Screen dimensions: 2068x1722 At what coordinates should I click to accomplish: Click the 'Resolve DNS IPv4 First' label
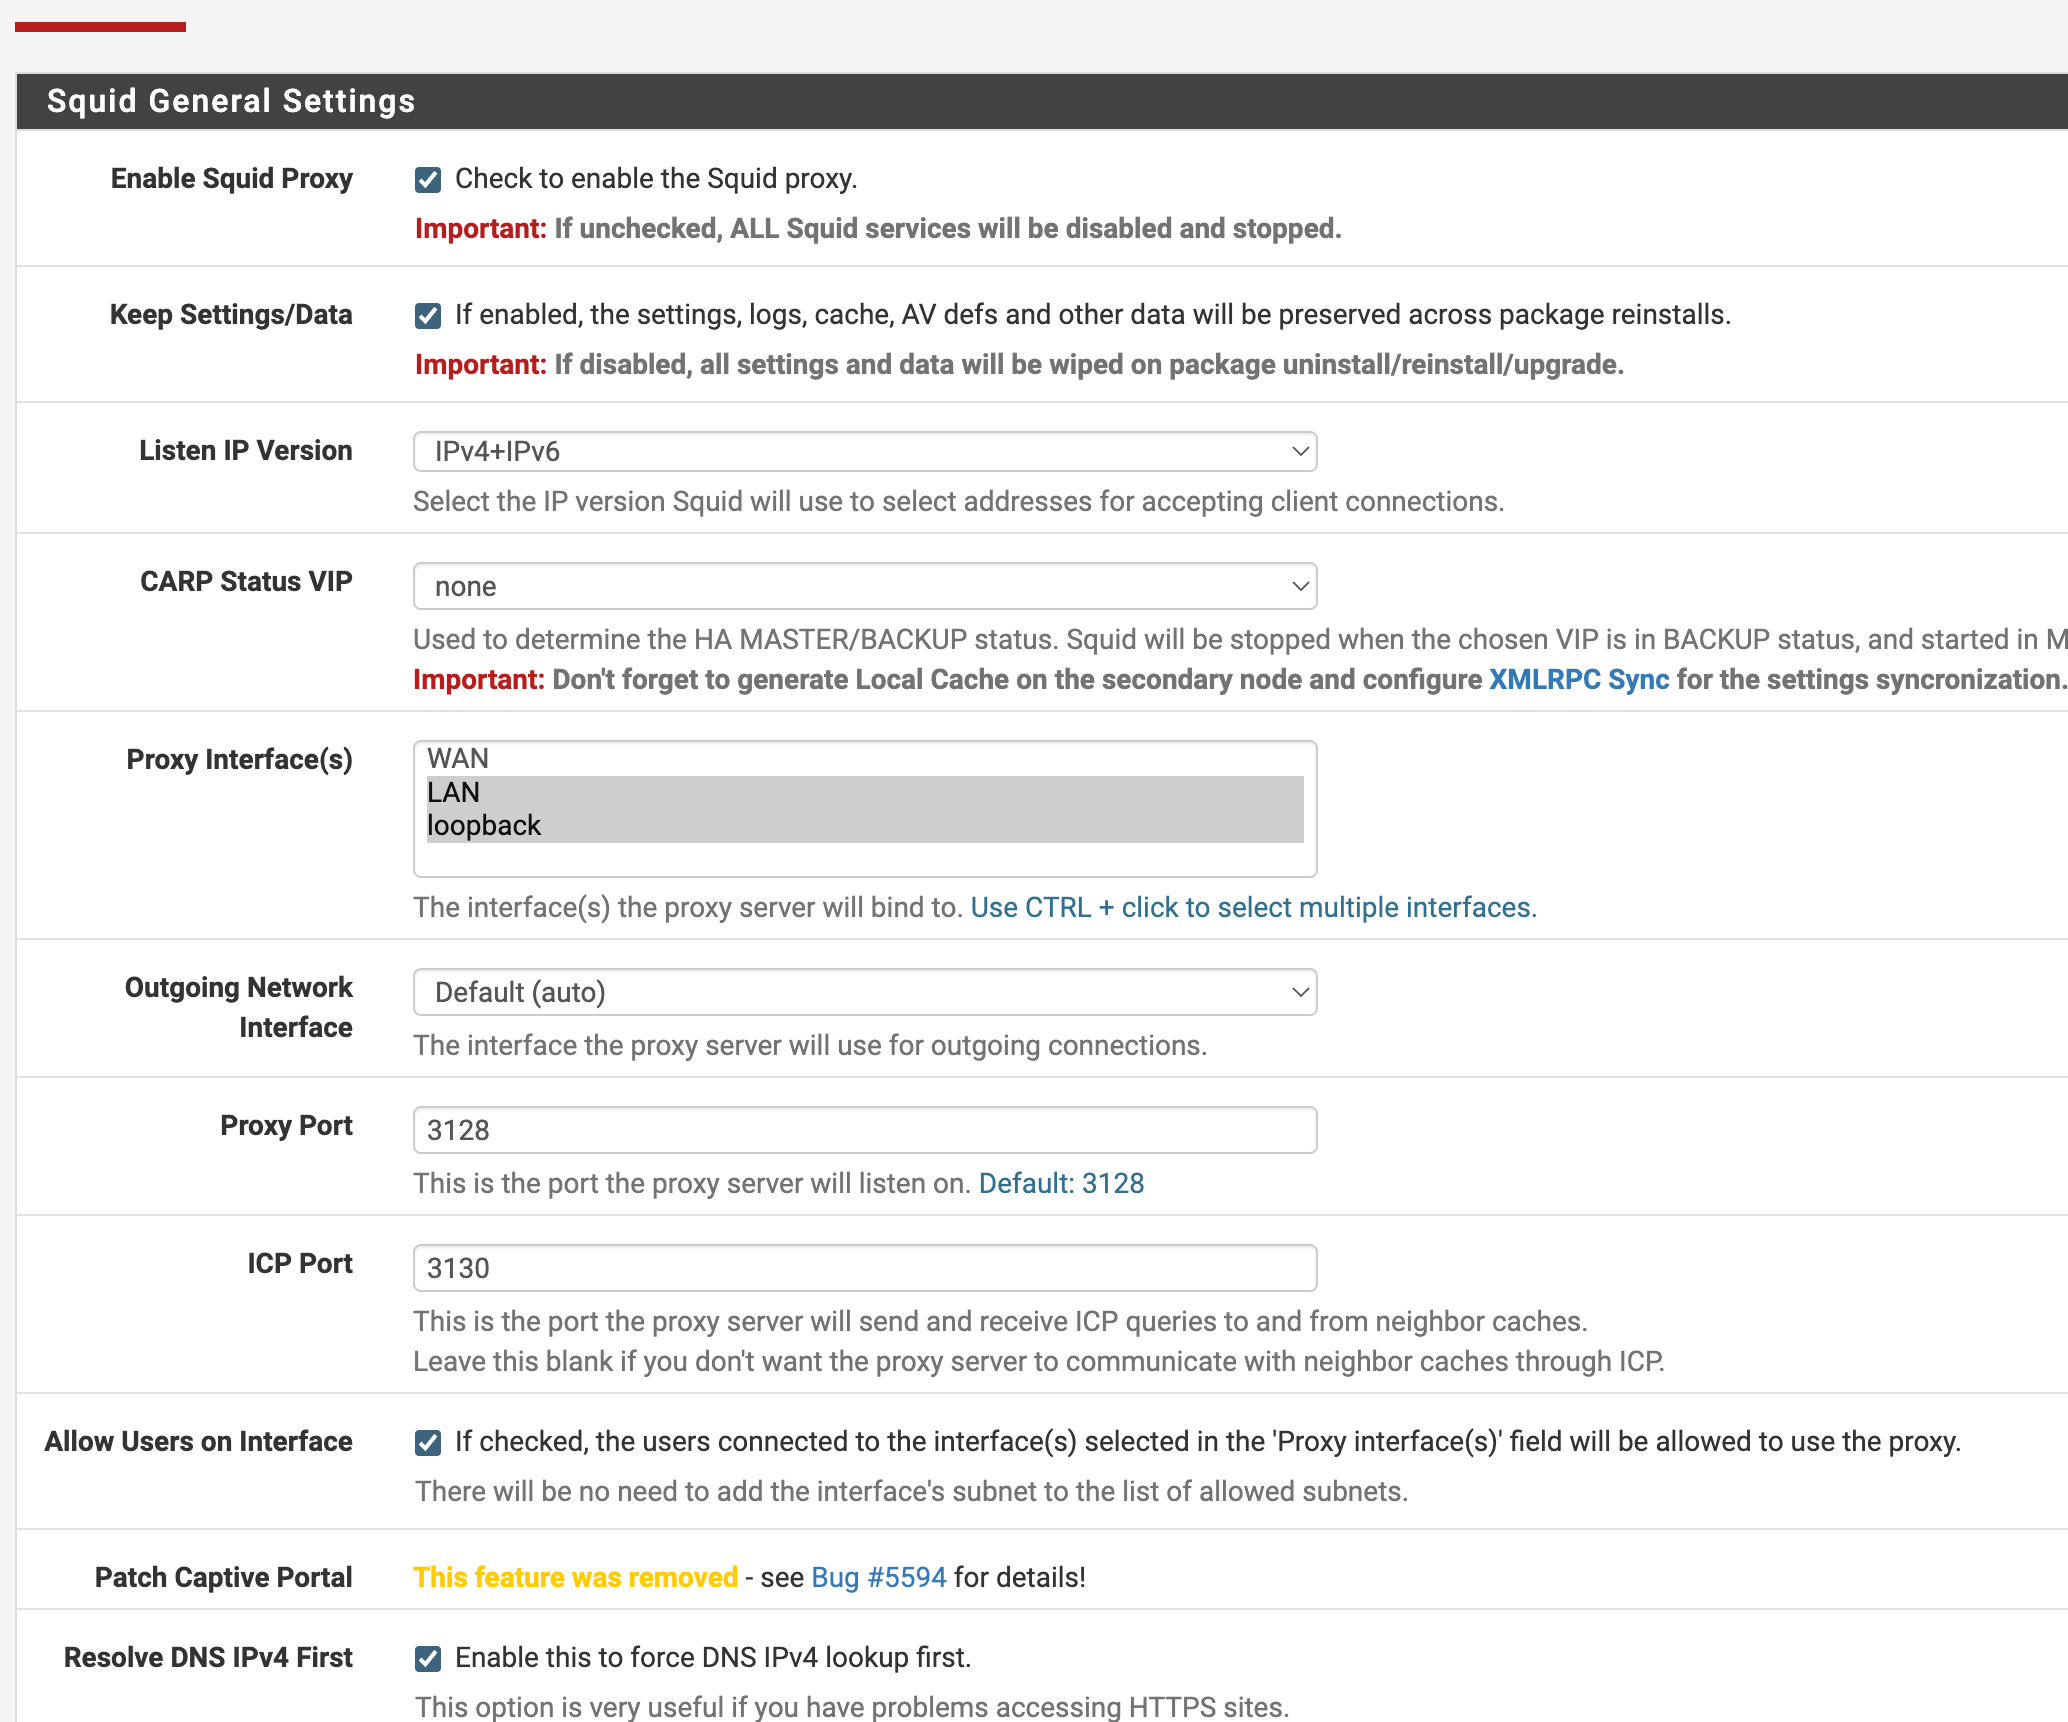pyautogui.click(x=208, y=1658)
